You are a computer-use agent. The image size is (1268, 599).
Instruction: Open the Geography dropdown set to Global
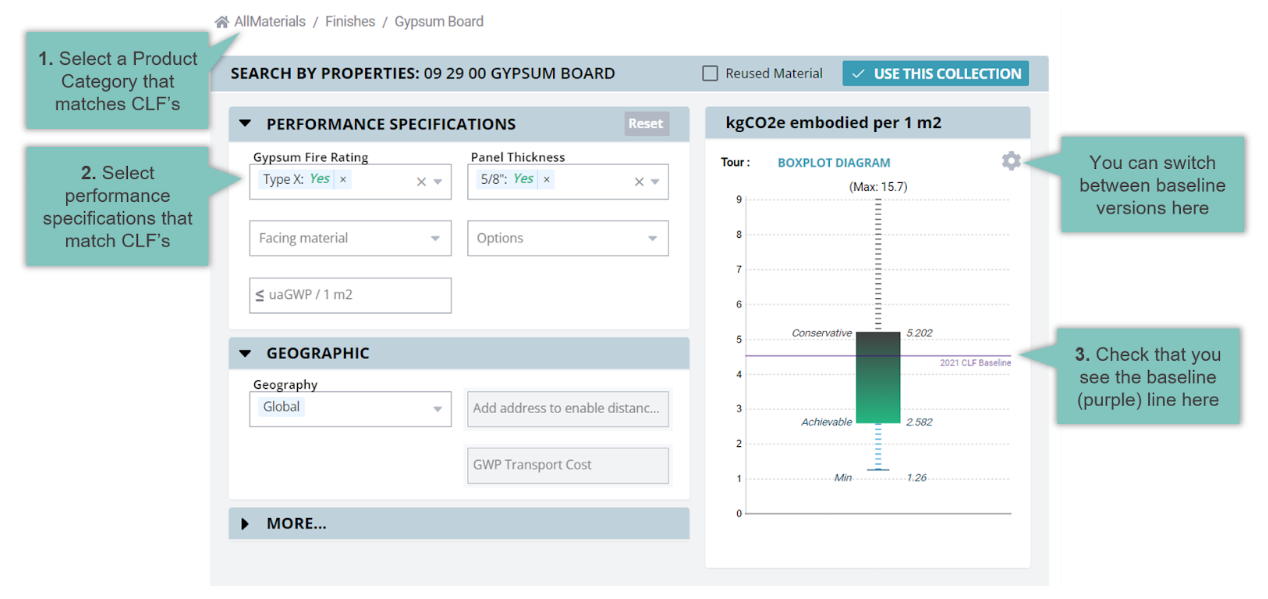[350, 408]
